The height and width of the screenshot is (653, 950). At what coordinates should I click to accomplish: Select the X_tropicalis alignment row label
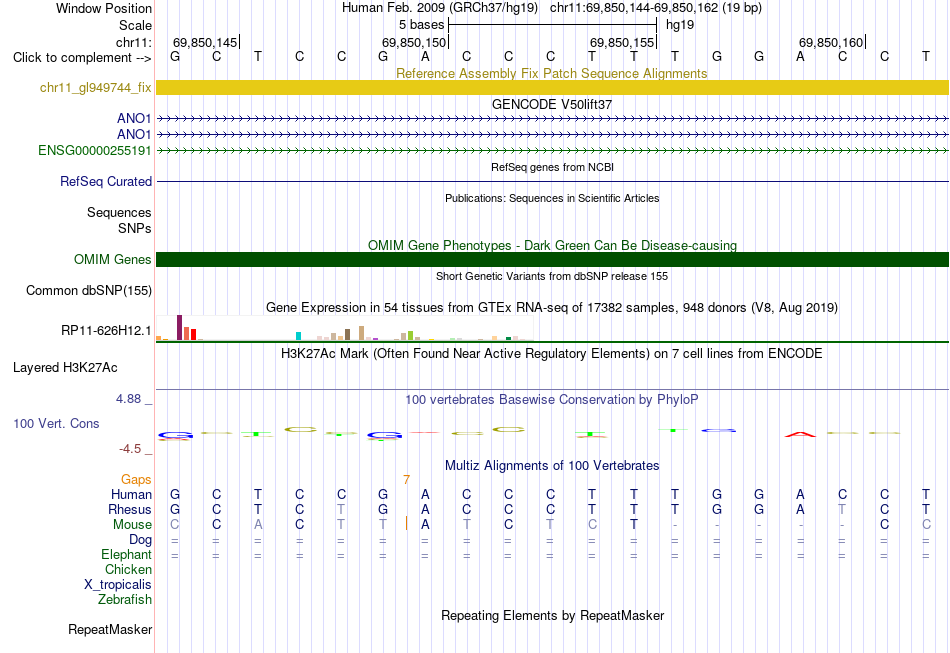point(118,585)
